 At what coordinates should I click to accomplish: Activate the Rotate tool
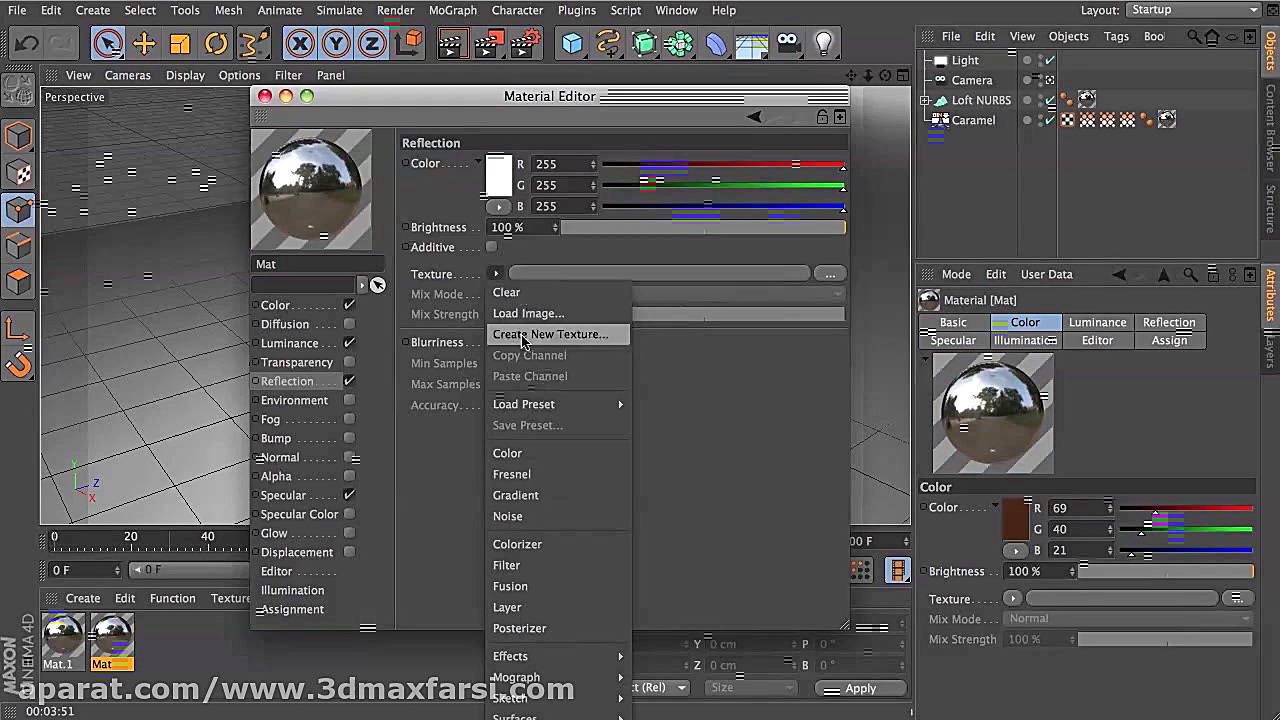click(217, 43)
